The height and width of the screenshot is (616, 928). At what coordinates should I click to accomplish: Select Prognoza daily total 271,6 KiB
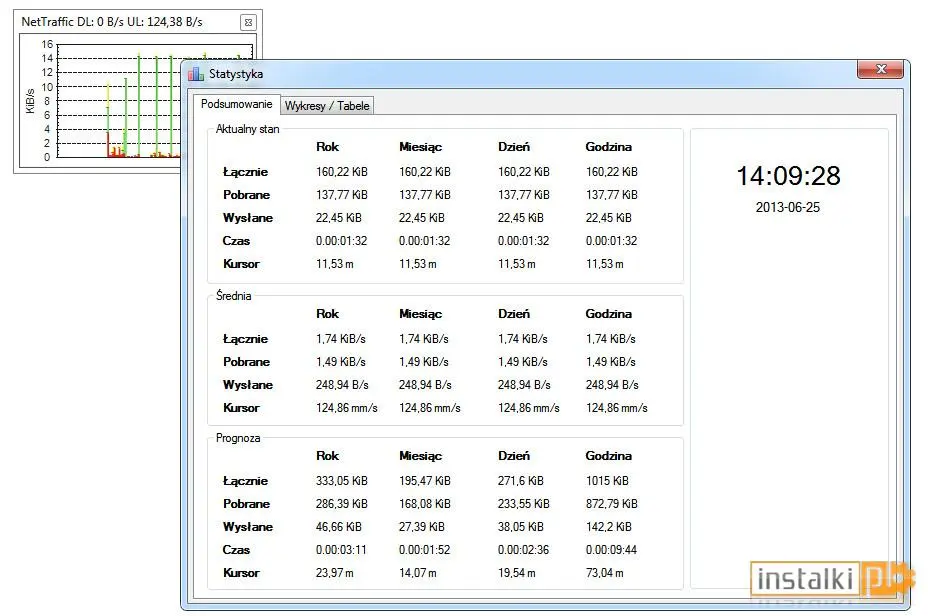click(x=520, y=480)
